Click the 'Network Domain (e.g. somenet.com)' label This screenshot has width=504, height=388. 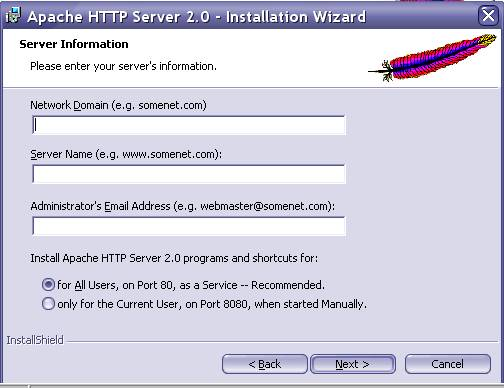pyautogui.click(x=118, y=105)
